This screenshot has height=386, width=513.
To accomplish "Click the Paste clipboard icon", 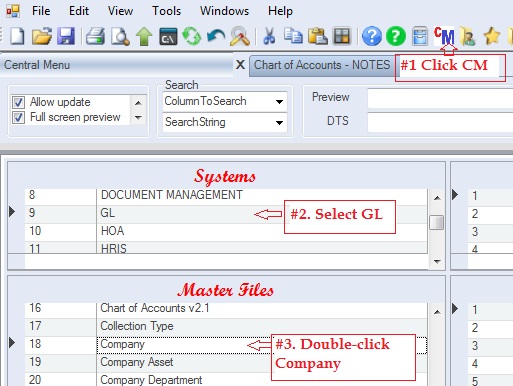I will (x=318, y=36).
